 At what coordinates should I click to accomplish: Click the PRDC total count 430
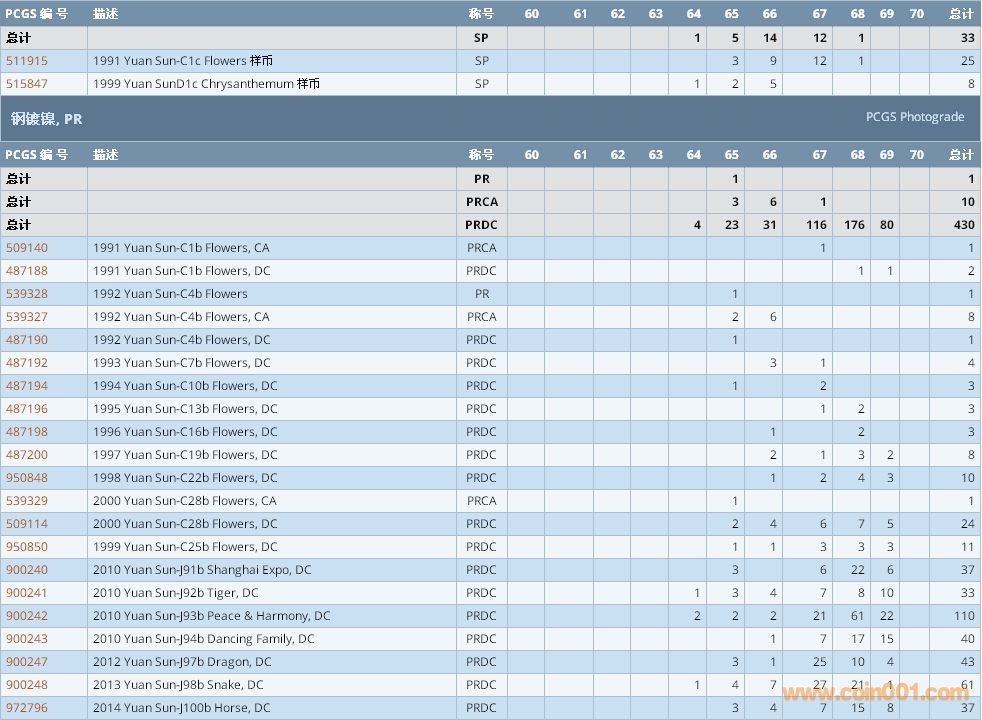[963, 225]
